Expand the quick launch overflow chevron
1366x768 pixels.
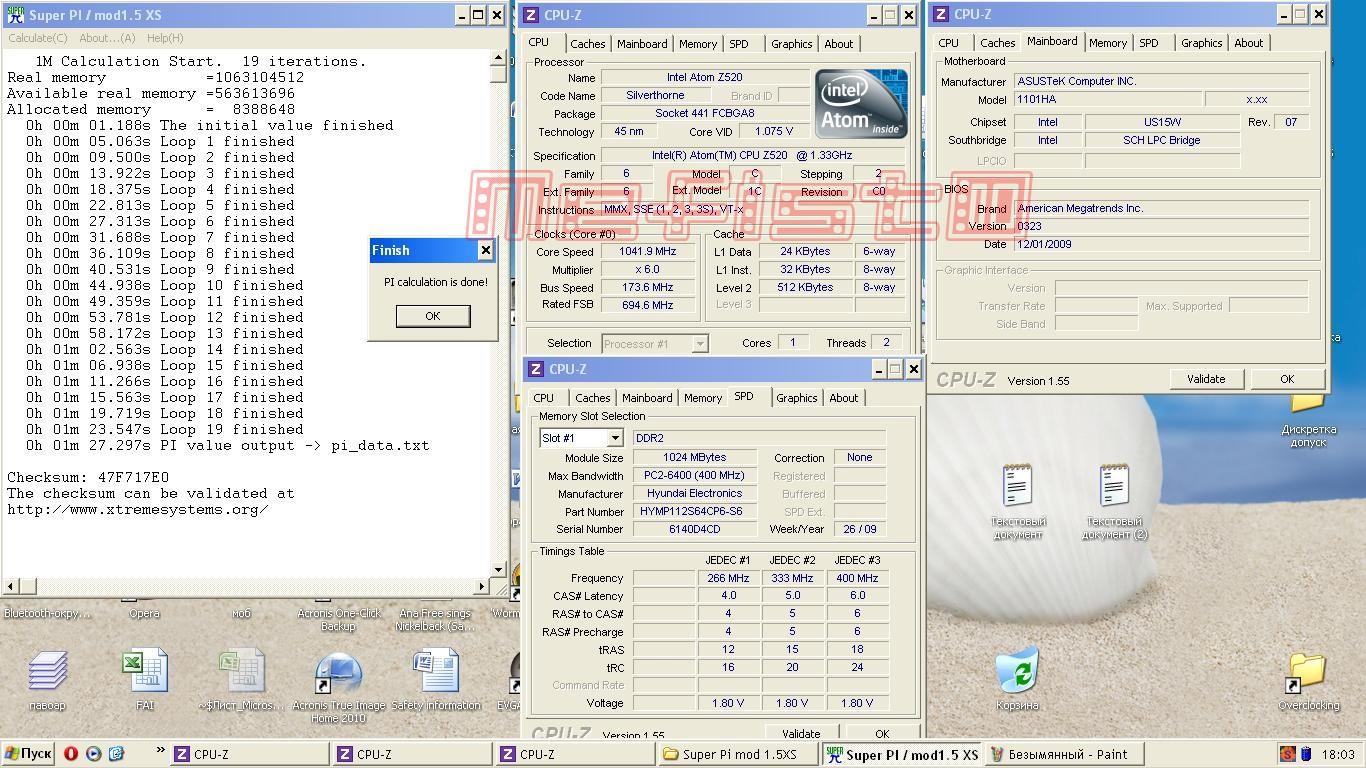(160, 750)
